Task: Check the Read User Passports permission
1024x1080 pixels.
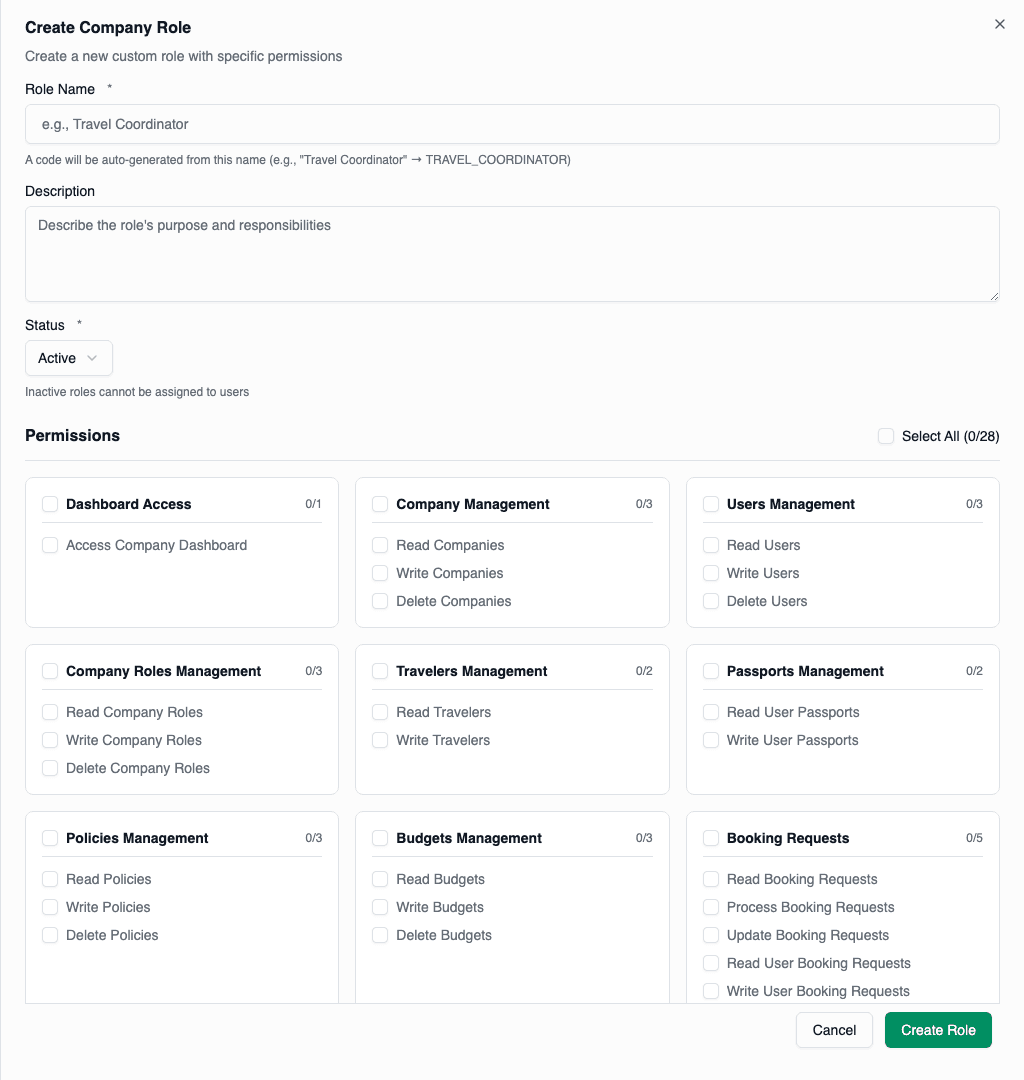Action: tap(710, 712)
